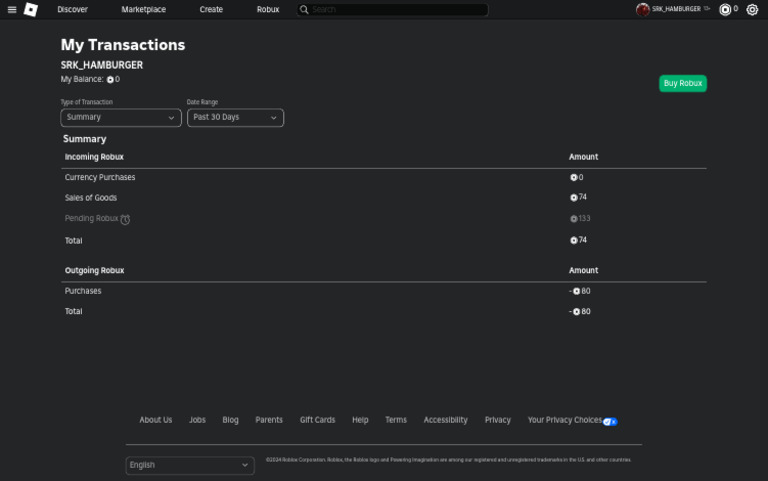Expand the Type of Transaction Summary dropdown

(x=121, y=118)
